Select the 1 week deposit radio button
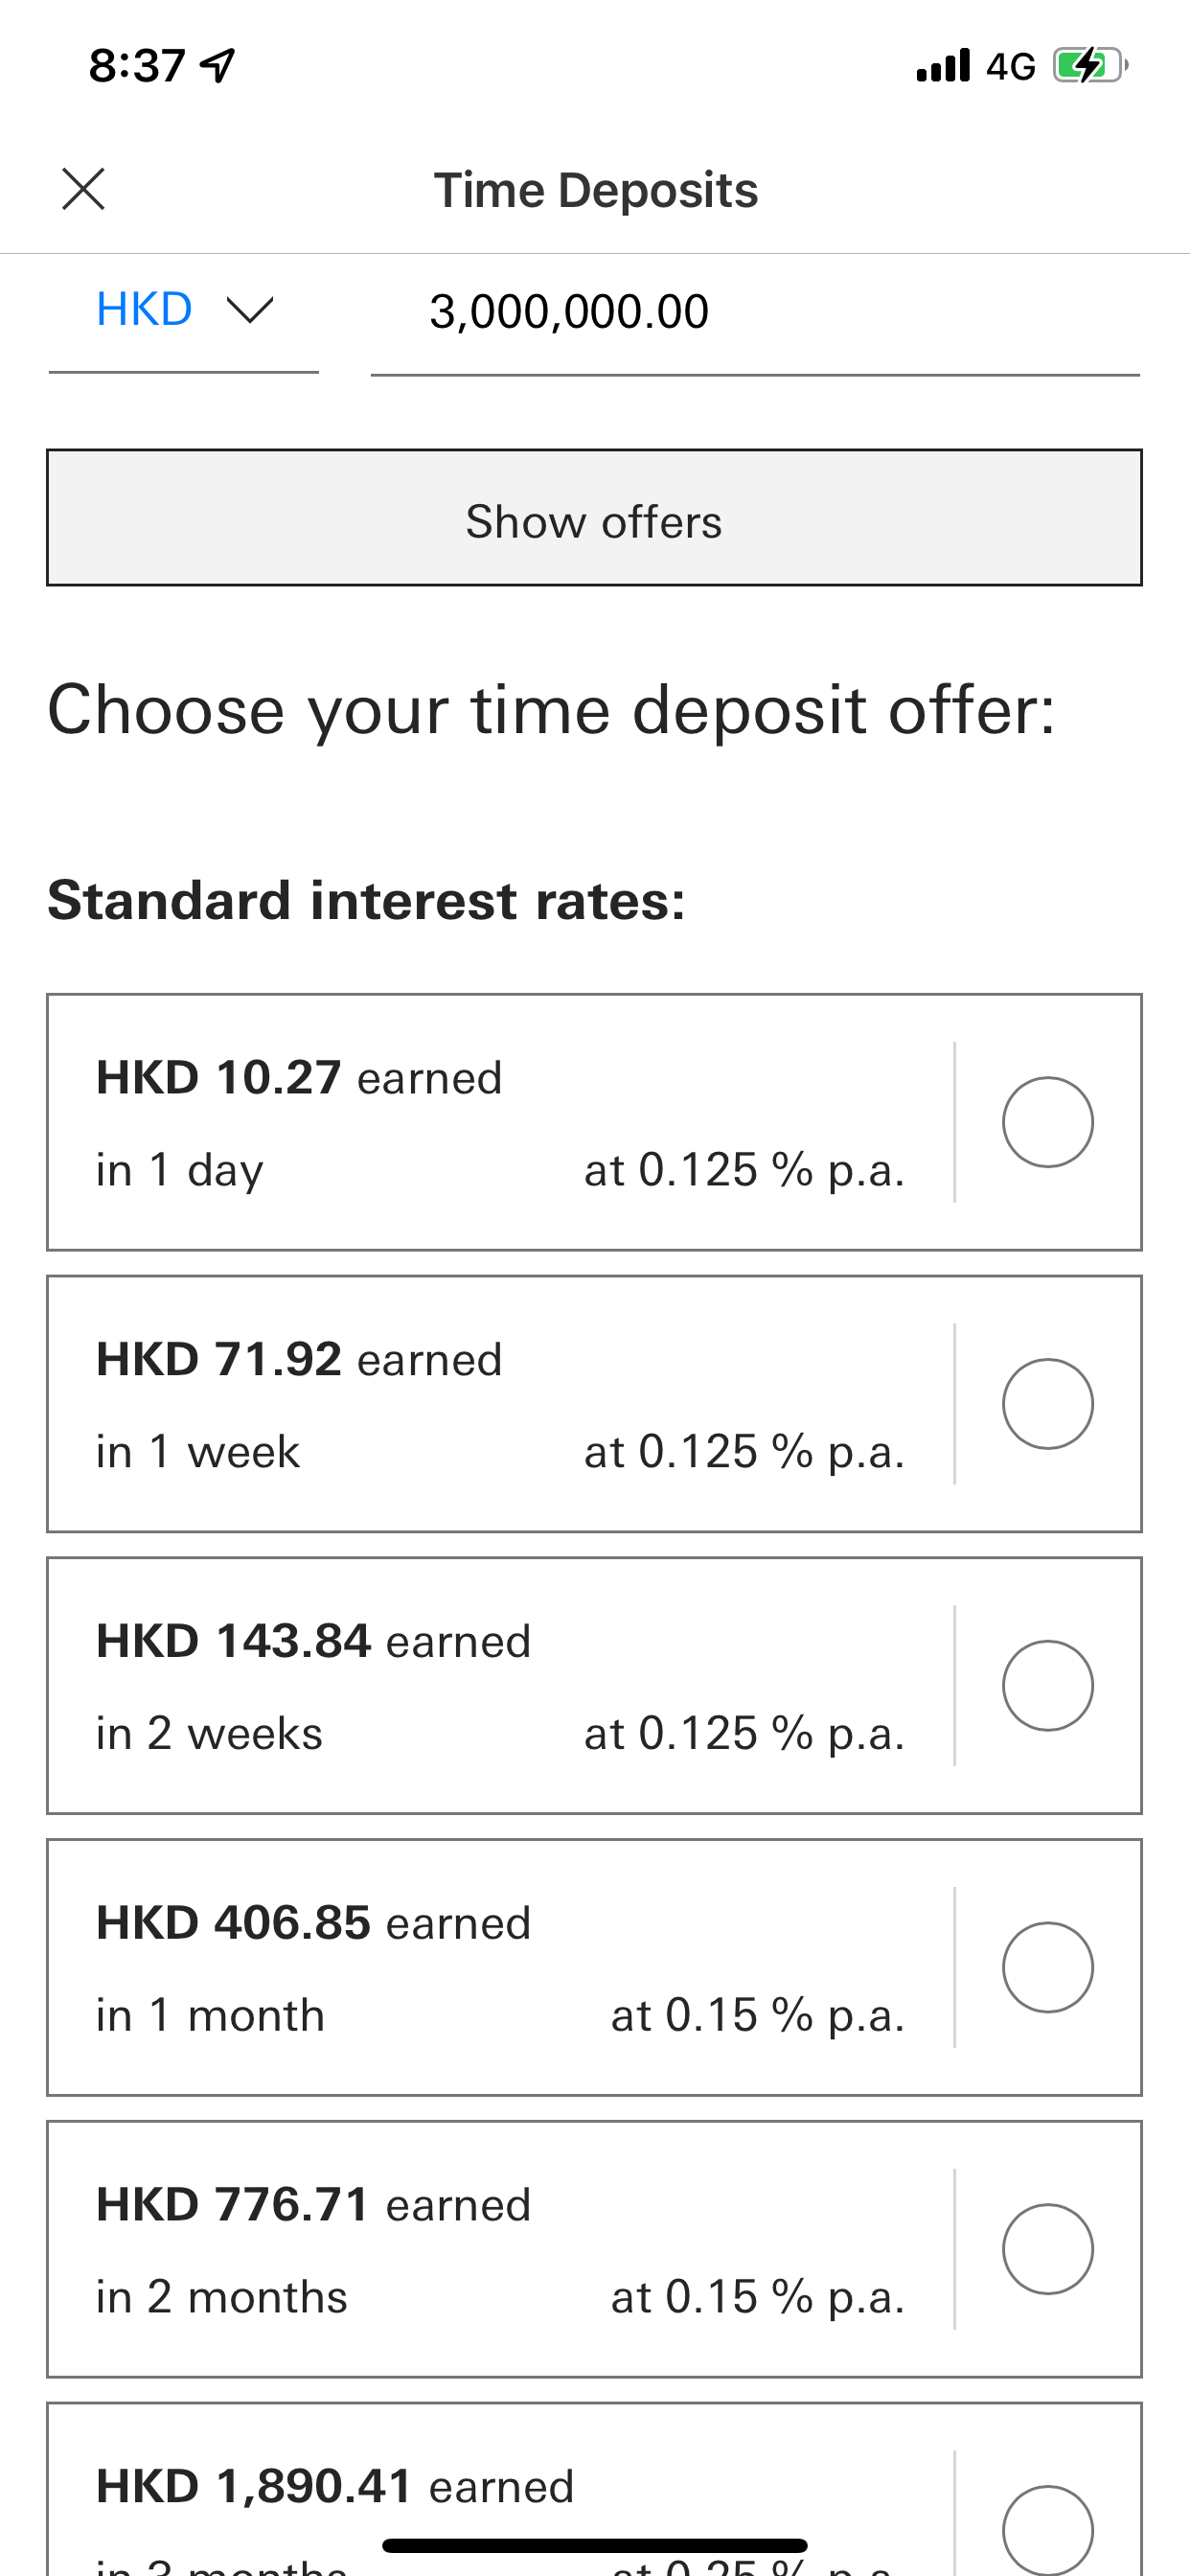Screen dimensions: 1190x2576 click(1047, 1404)
